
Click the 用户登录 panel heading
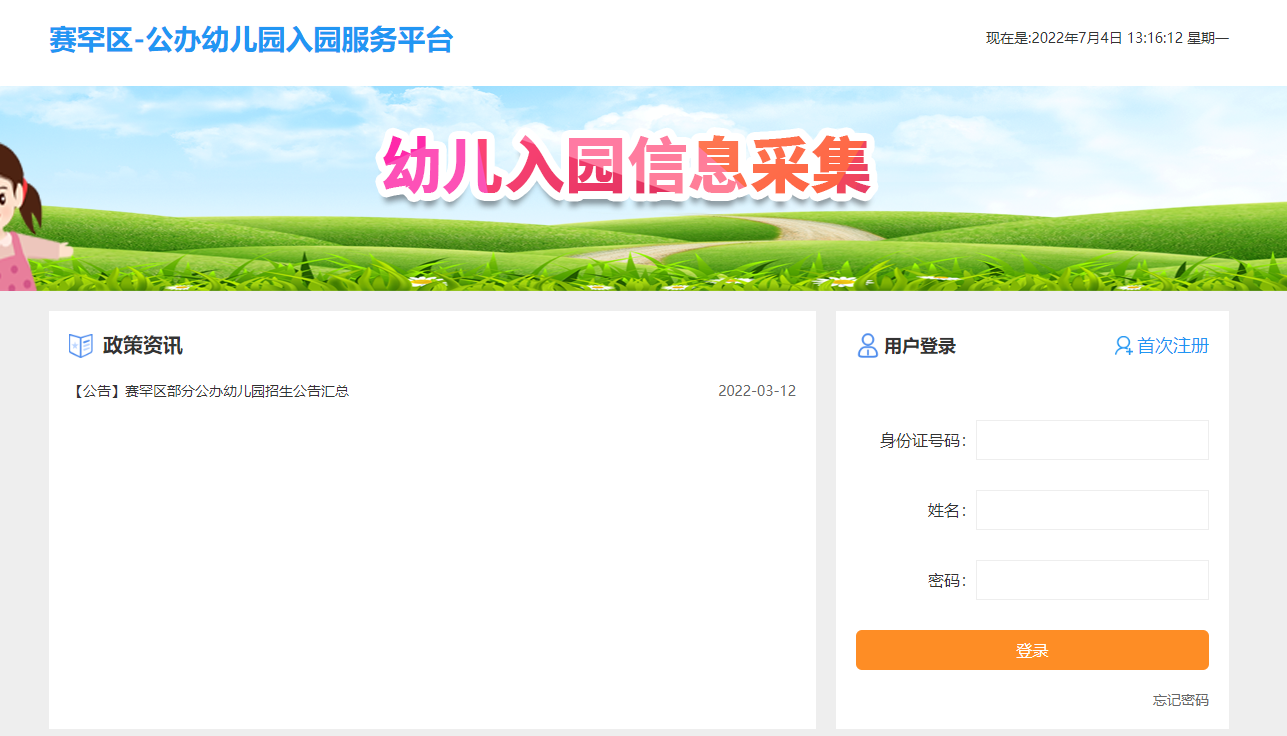click(x=920, y=346)
